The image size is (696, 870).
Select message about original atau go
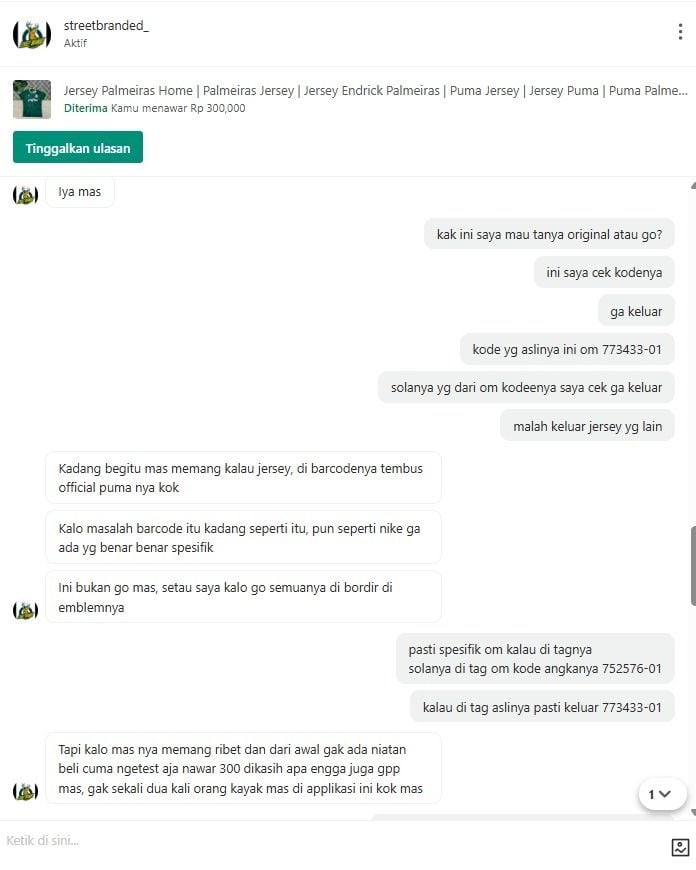click(x=549, y=234)
